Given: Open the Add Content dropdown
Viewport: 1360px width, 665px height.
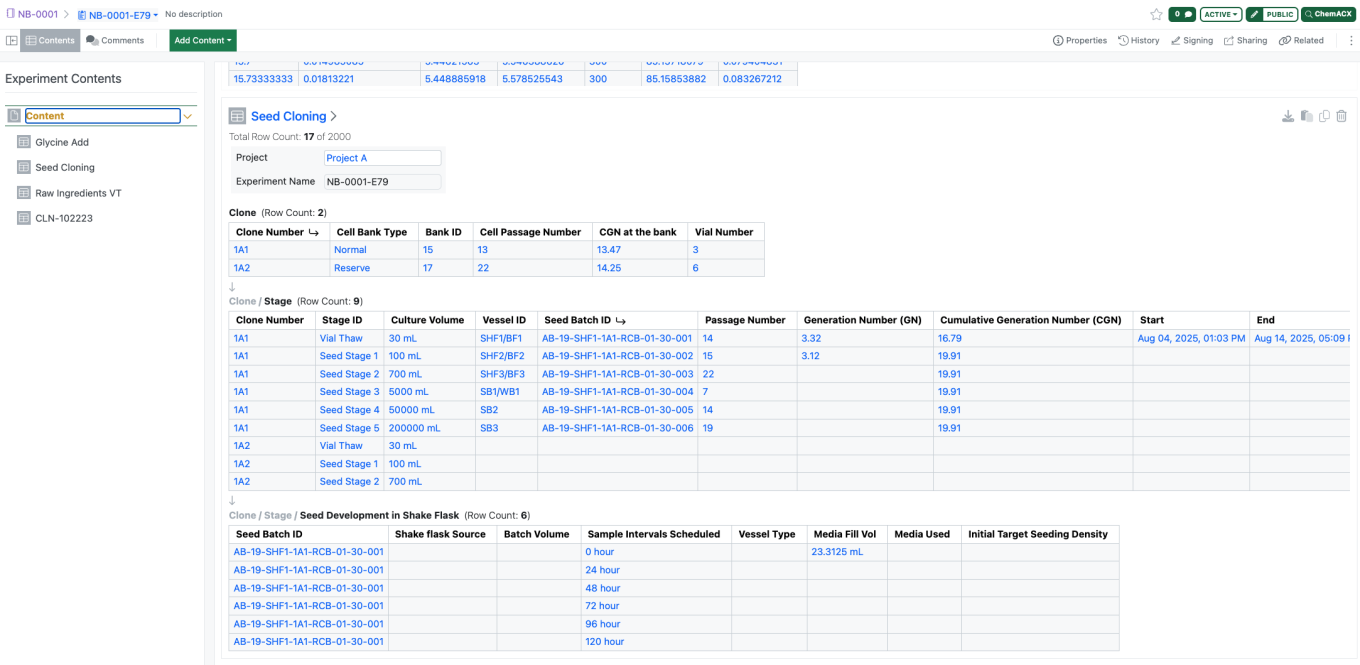Looking at the screenshot, I should (203, 41).
